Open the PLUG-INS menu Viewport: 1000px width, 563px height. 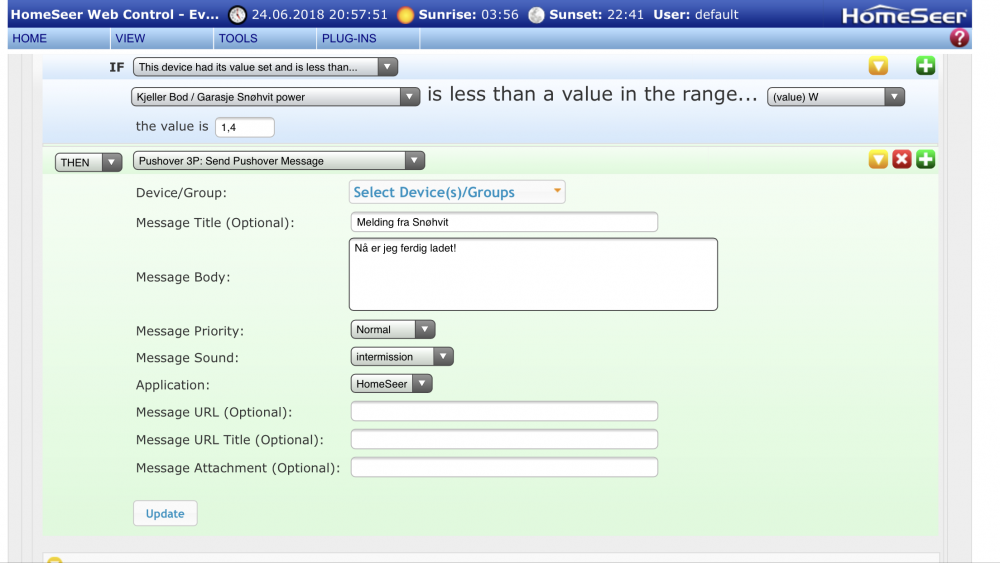(347, 38)
